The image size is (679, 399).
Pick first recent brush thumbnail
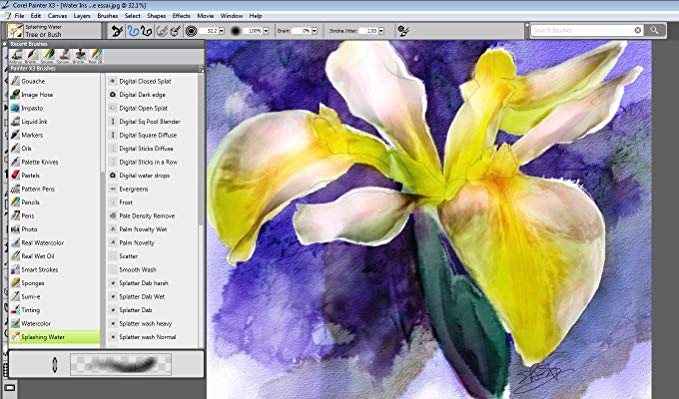(x=17, y=55)
